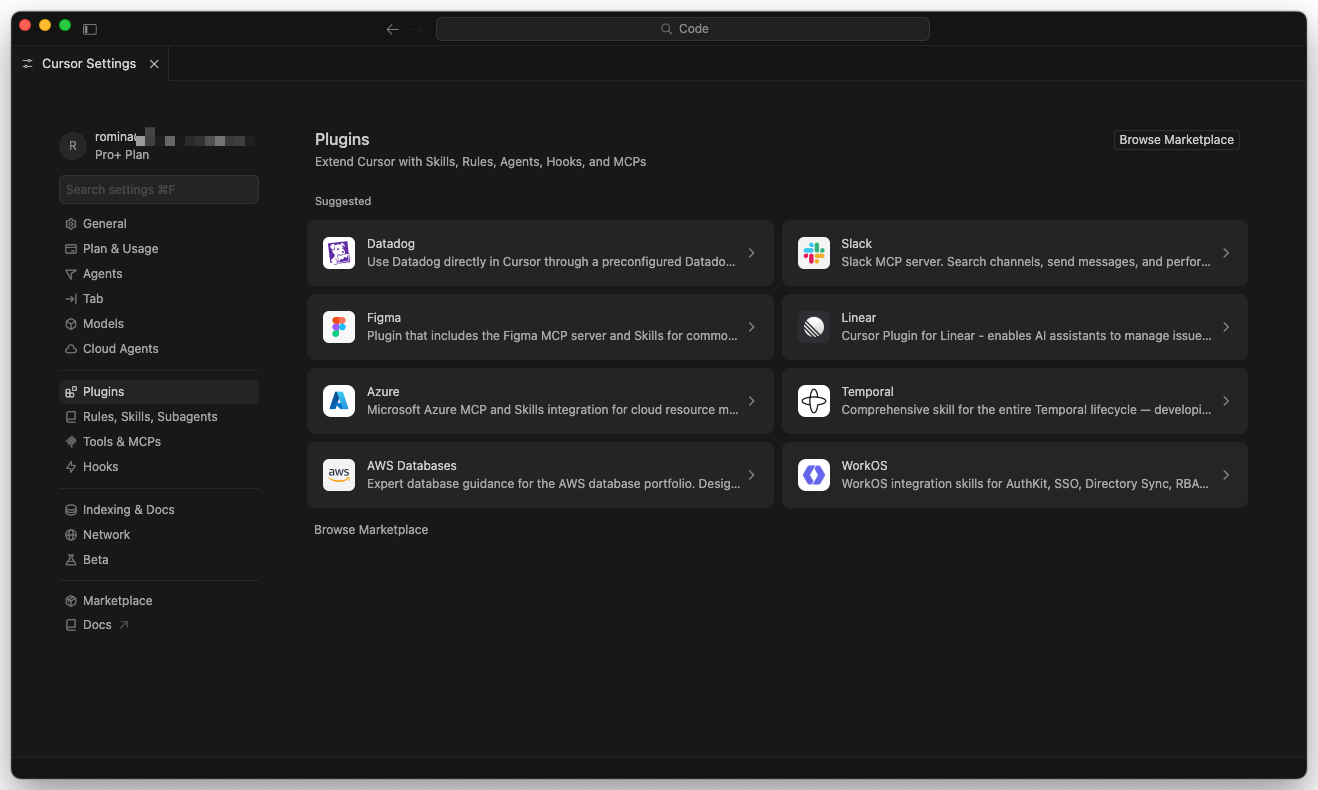Click the Figma plugin title text
Viewport: 1318px width, 790px height.
[x=384, y=318]
